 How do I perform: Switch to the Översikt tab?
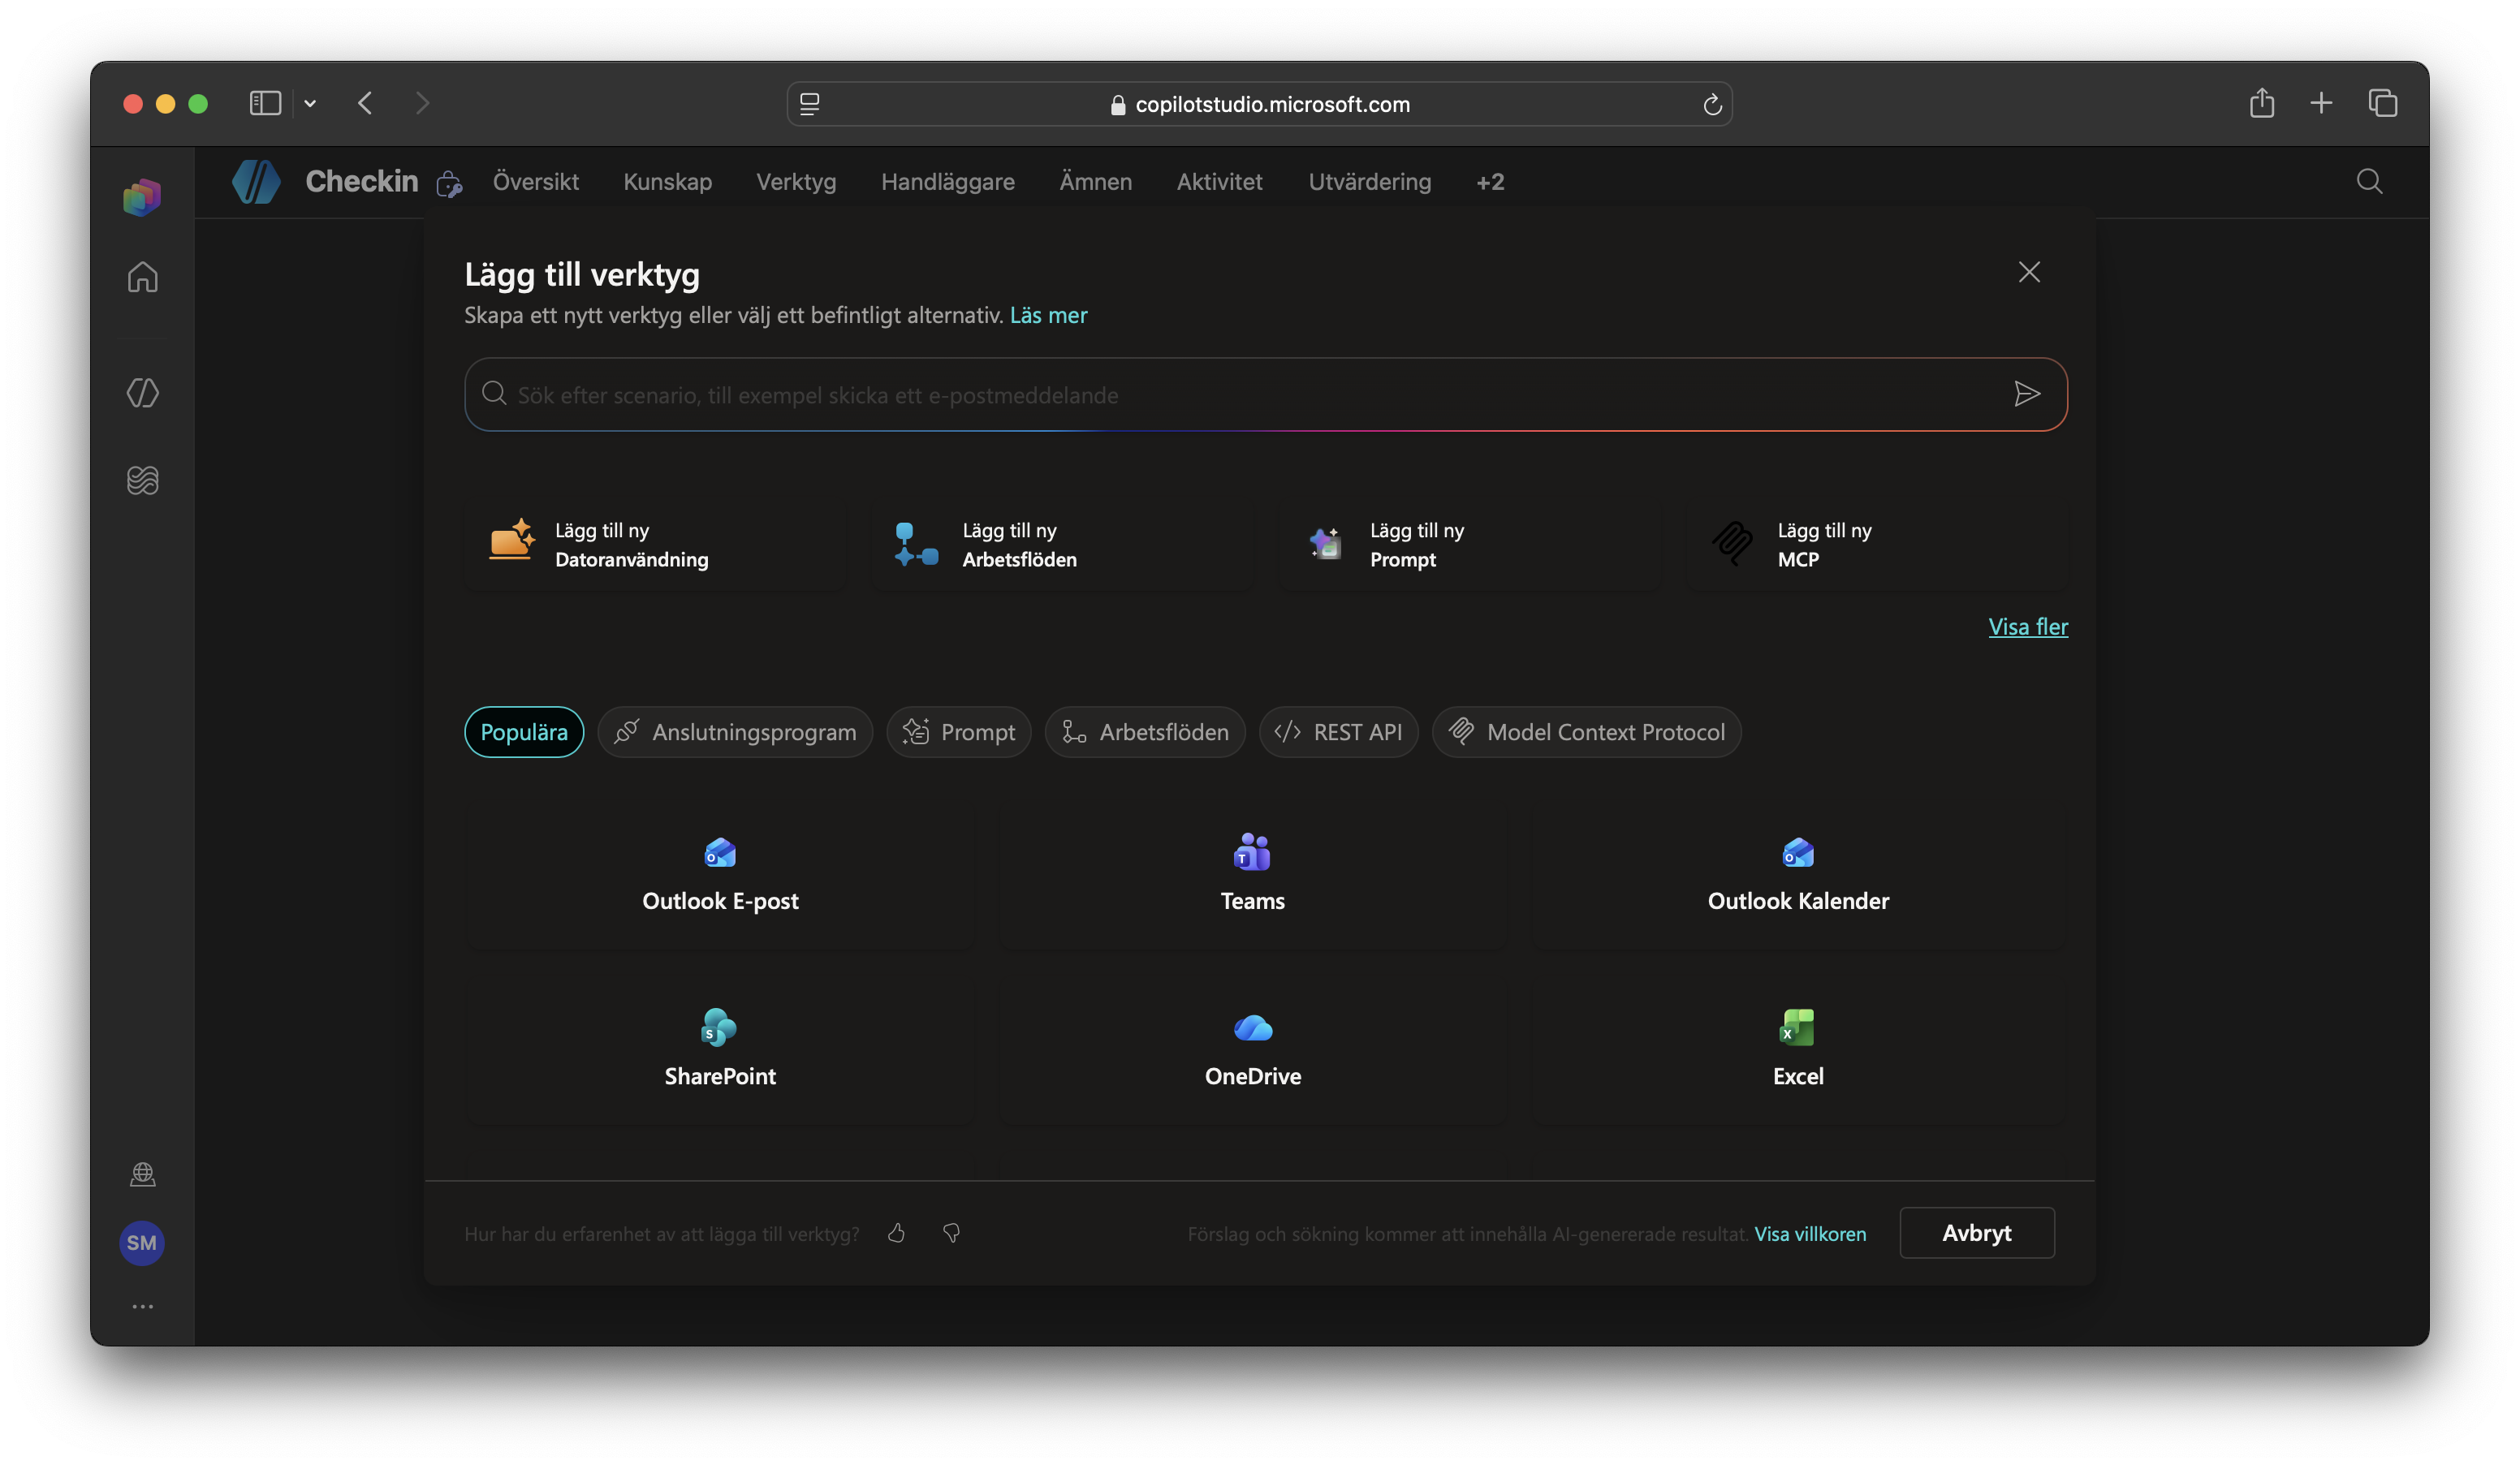(535, 181)
